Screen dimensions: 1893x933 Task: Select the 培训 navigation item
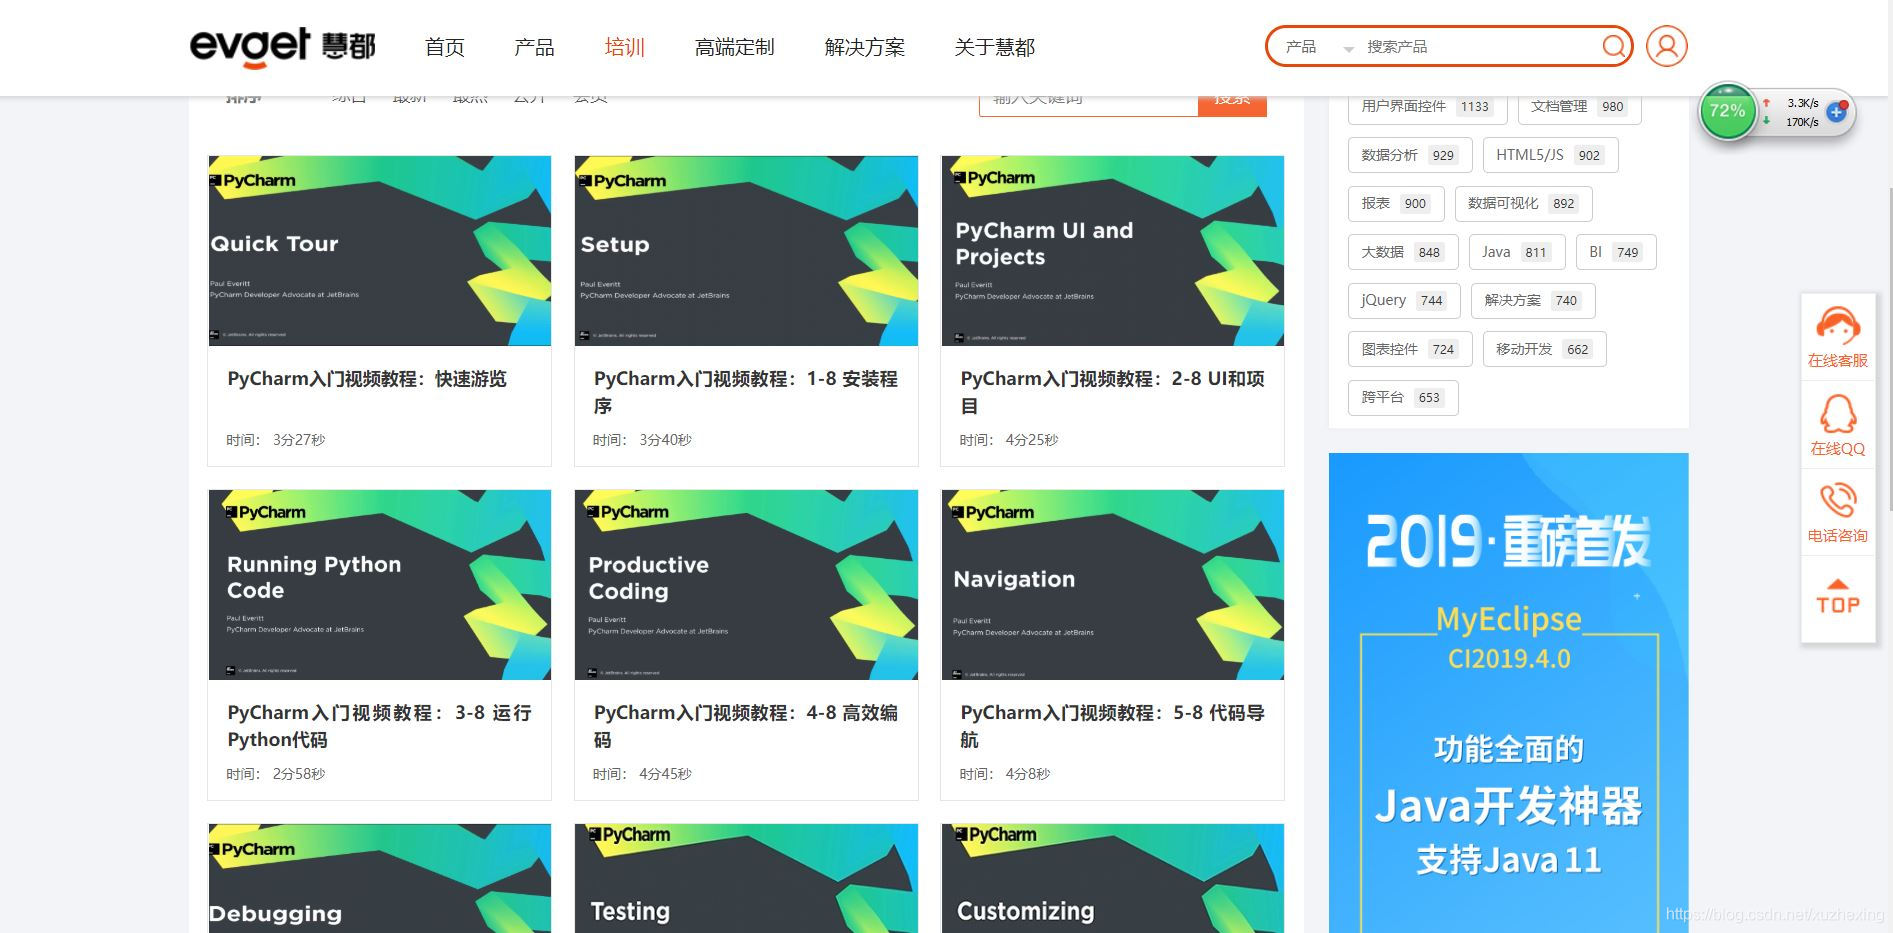click(625, 47)
